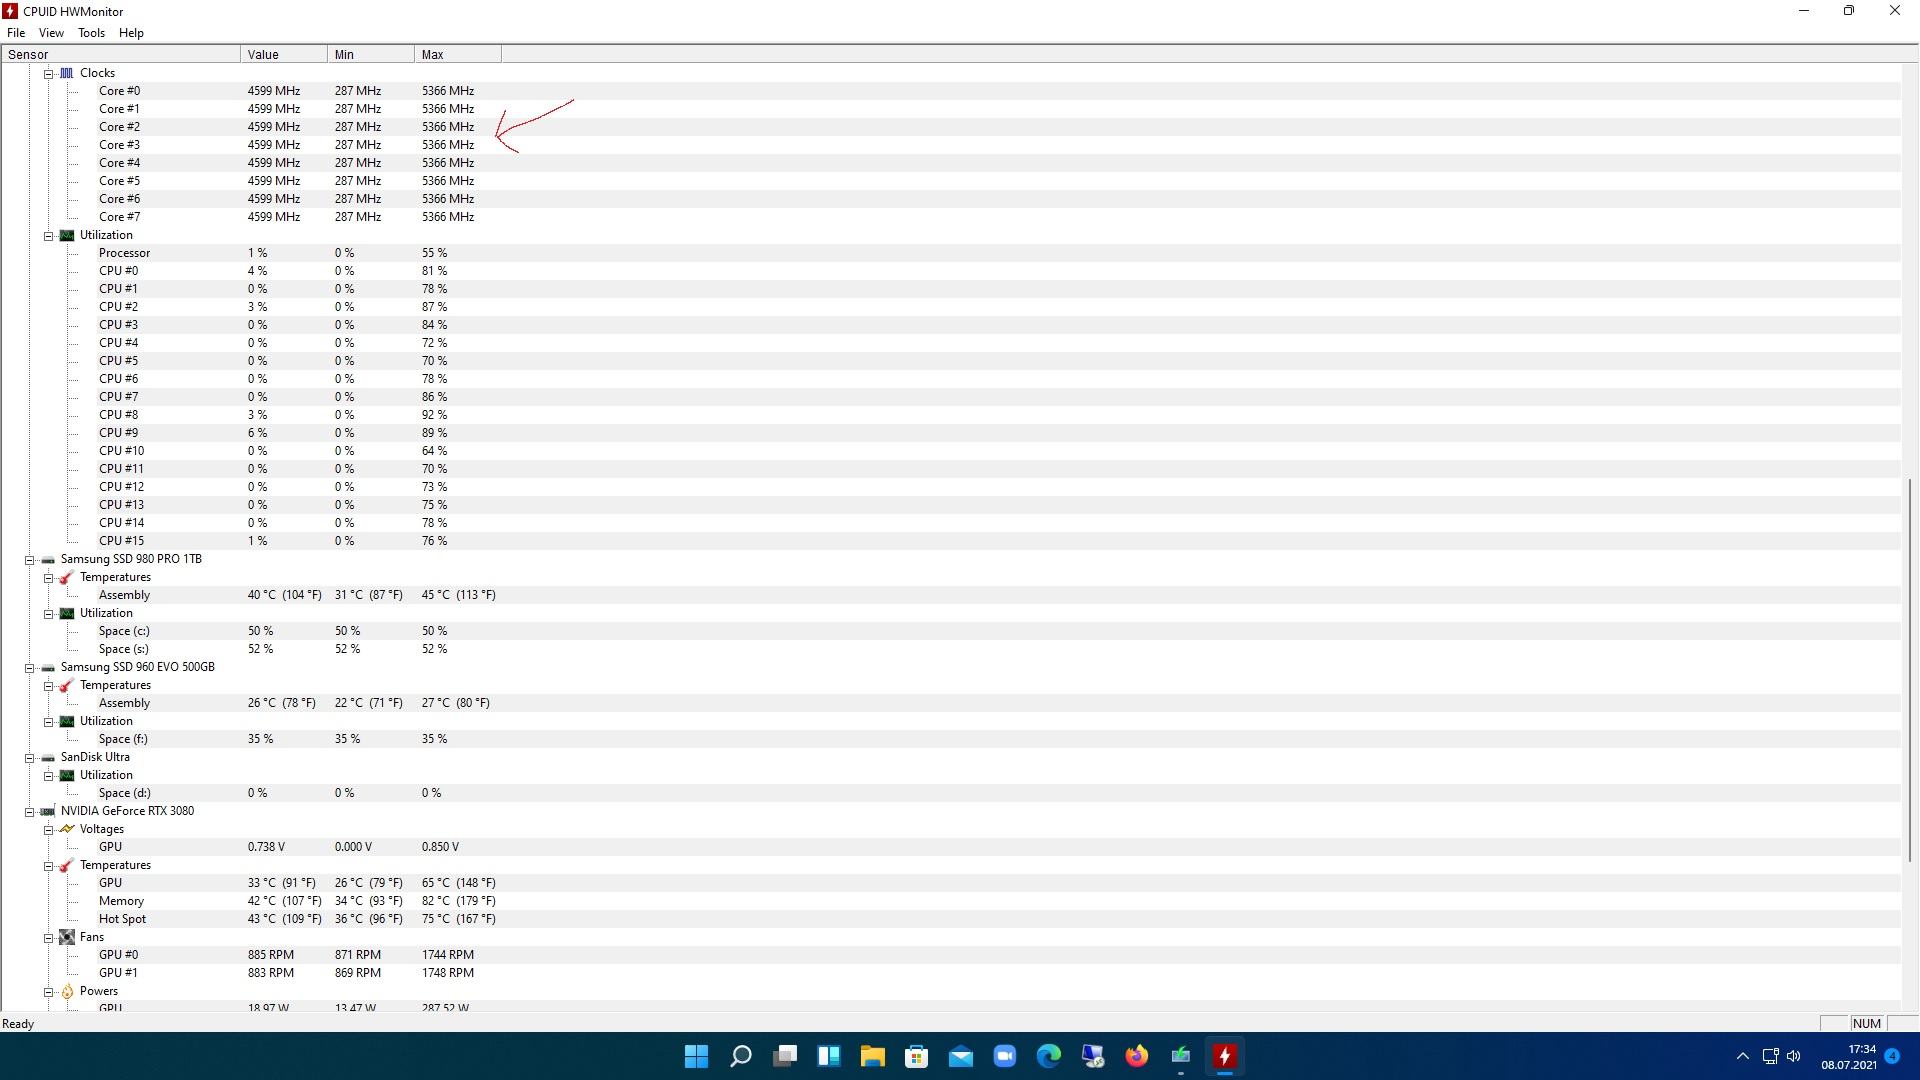Collapse the Clocks tree node
The height and width of the screenshot is (1080, 1920).
48,74
